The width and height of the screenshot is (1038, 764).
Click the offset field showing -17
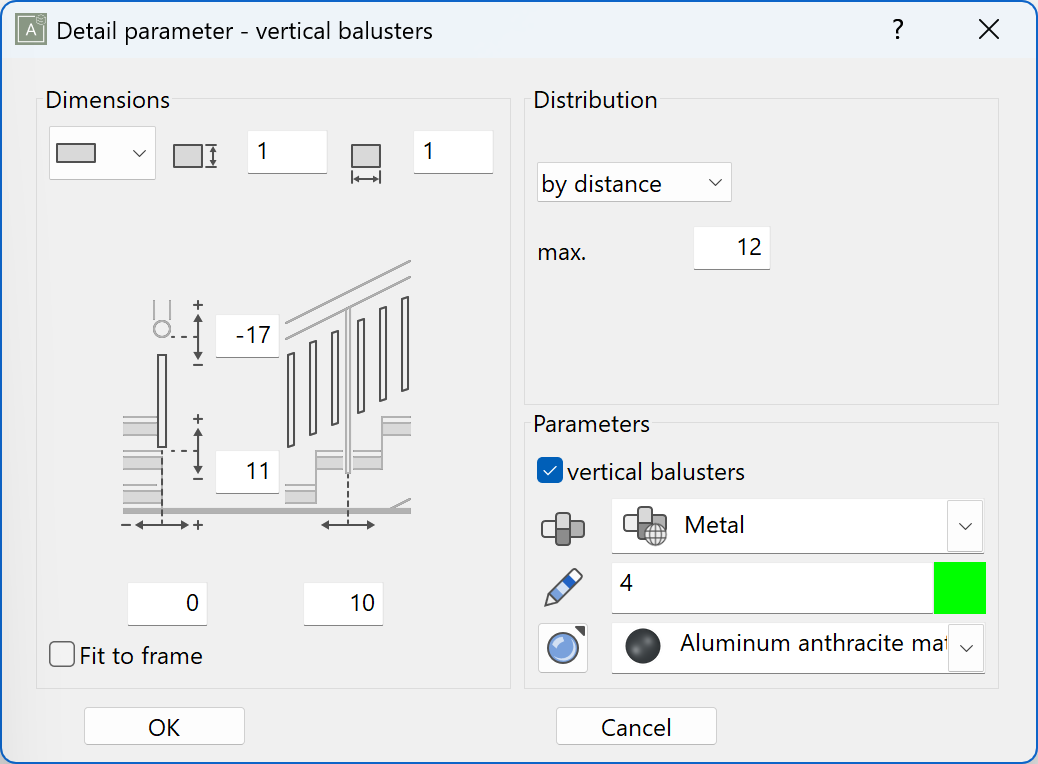[x=247, y=336]
